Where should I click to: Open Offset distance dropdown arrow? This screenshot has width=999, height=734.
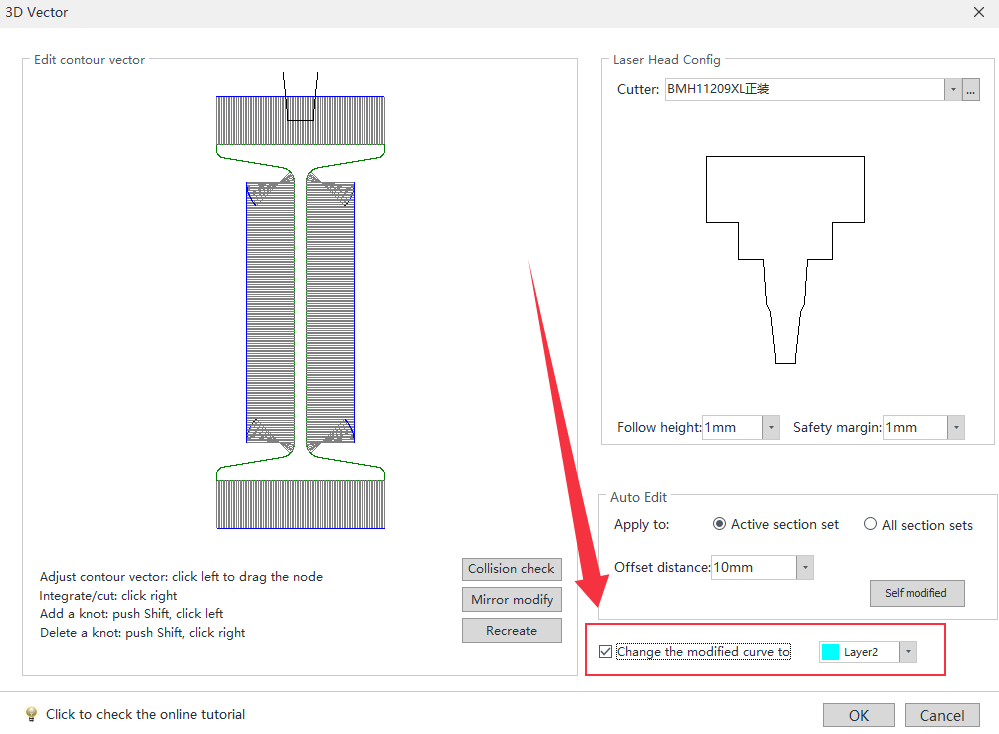(x=805, y=567)
